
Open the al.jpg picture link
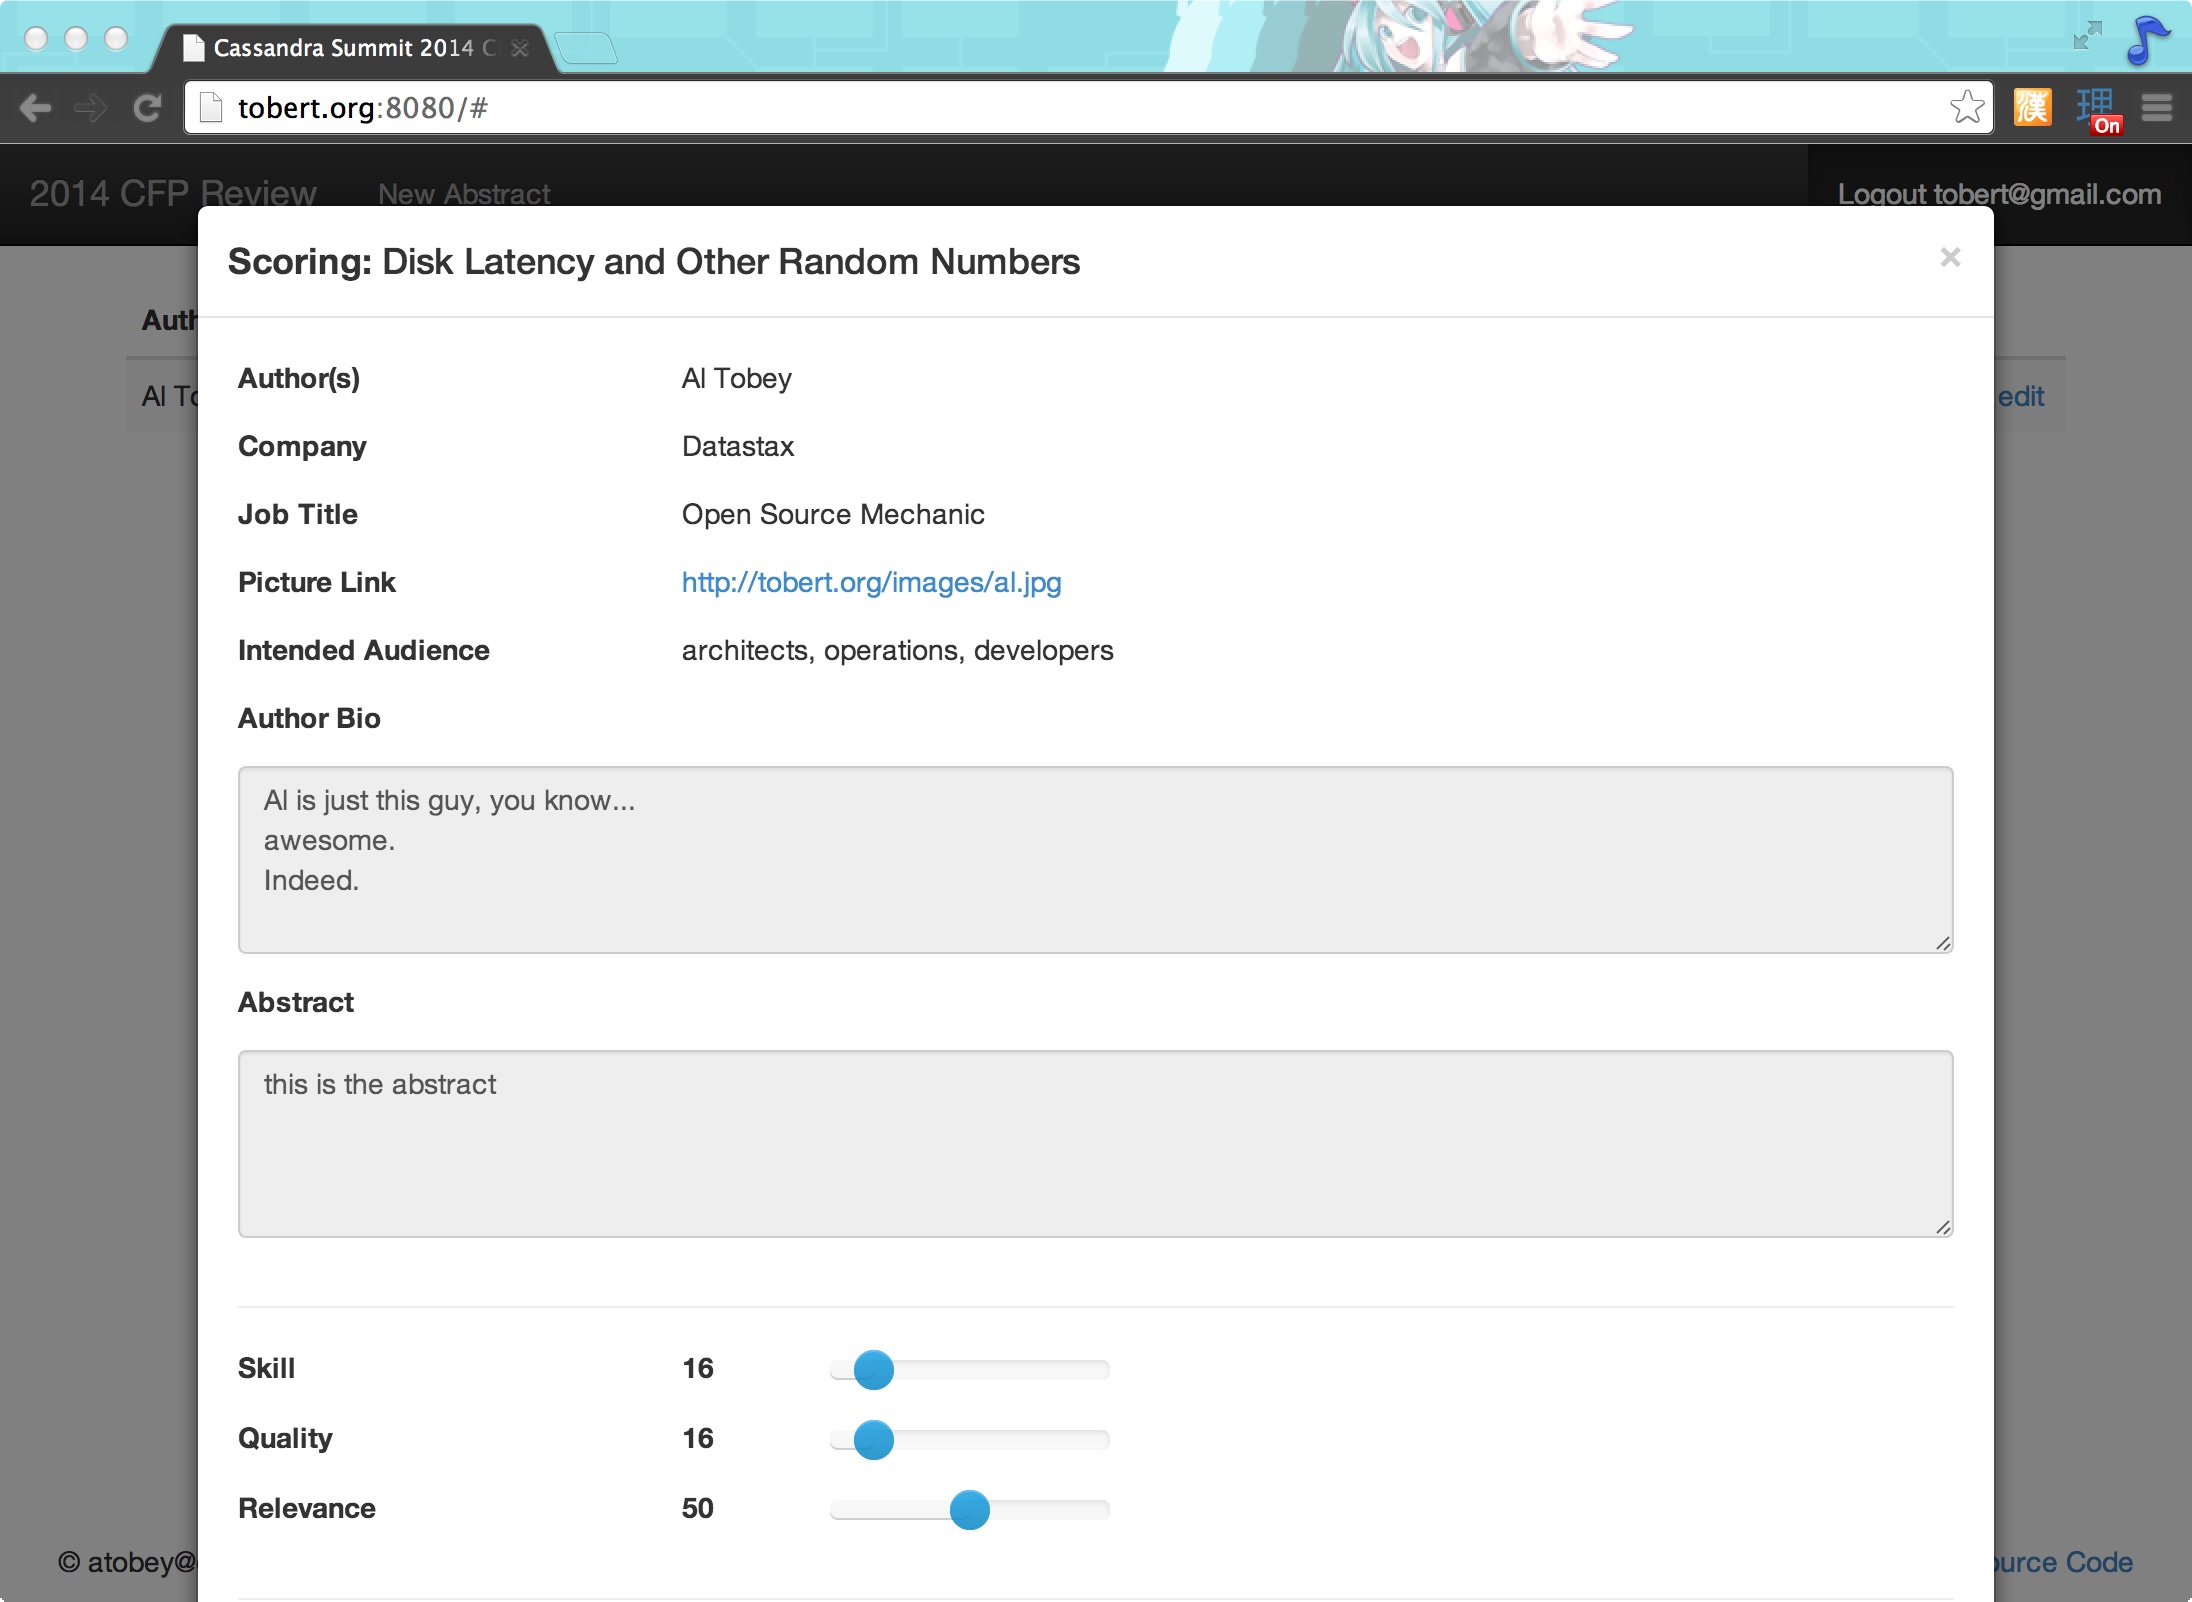click(x=871, y=582)
